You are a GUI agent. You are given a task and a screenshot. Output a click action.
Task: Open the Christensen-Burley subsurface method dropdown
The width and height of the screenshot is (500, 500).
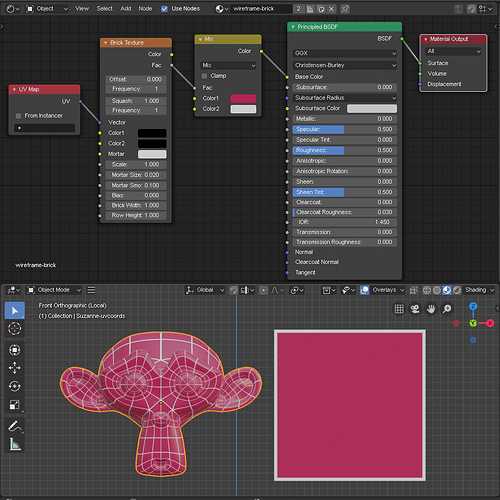pyautogui.click(x=345, y=65)
